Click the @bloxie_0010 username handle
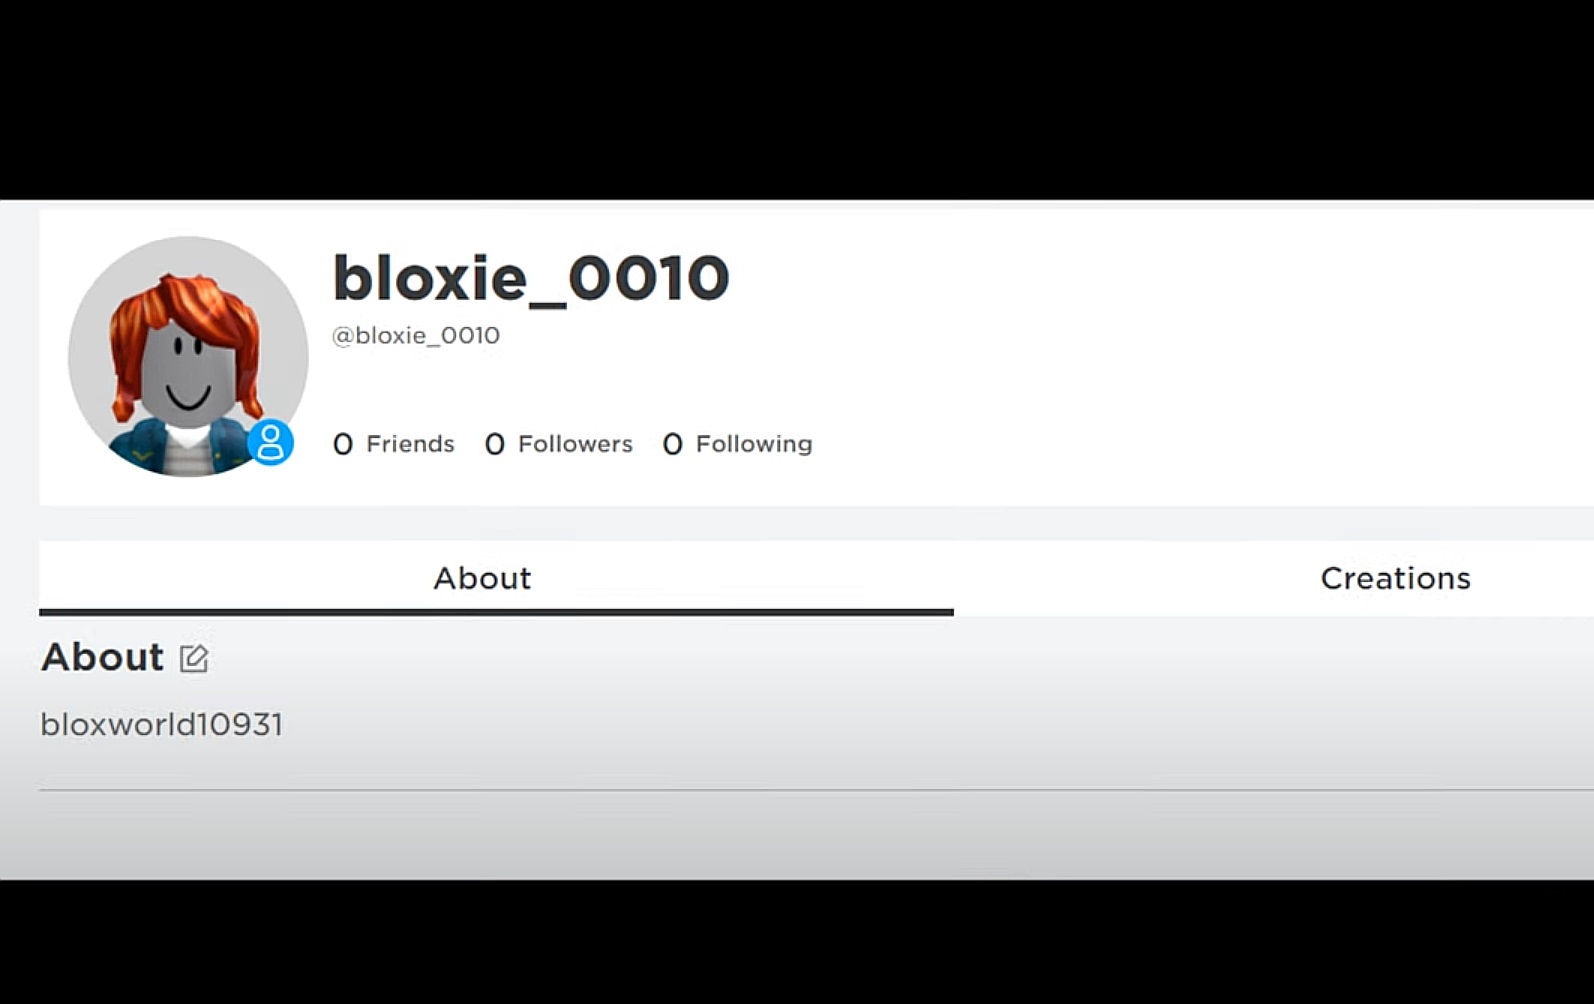Viewport: 1594px width, 1004px height. (416, 335)
